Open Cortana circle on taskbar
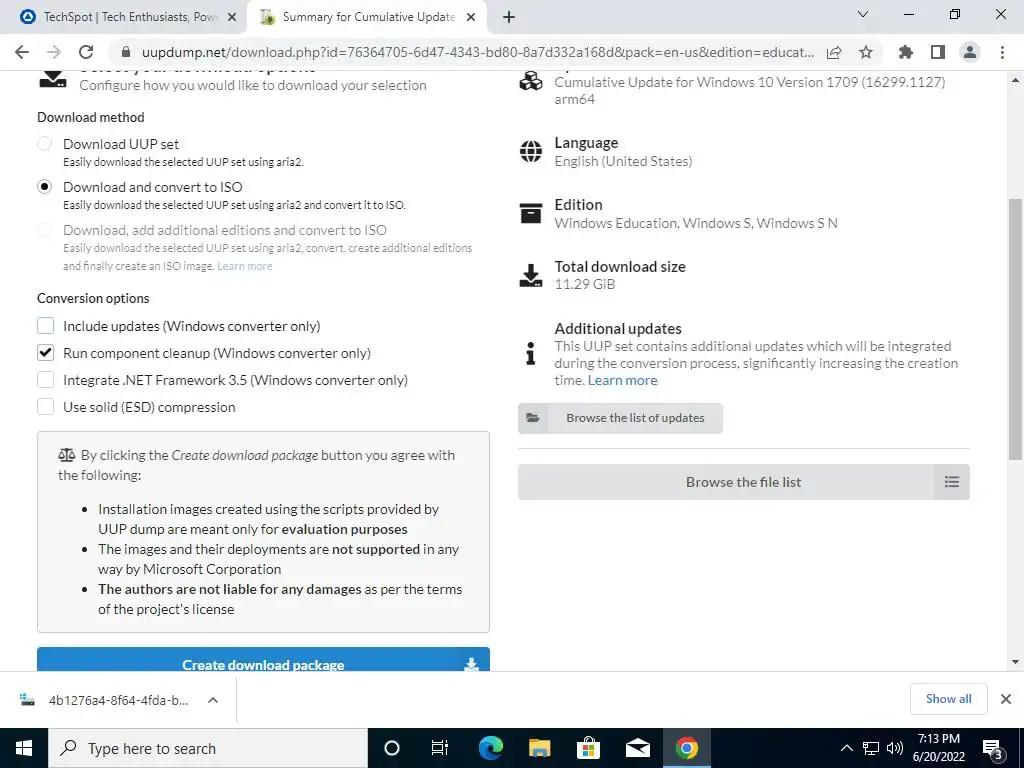 [391, 748]
